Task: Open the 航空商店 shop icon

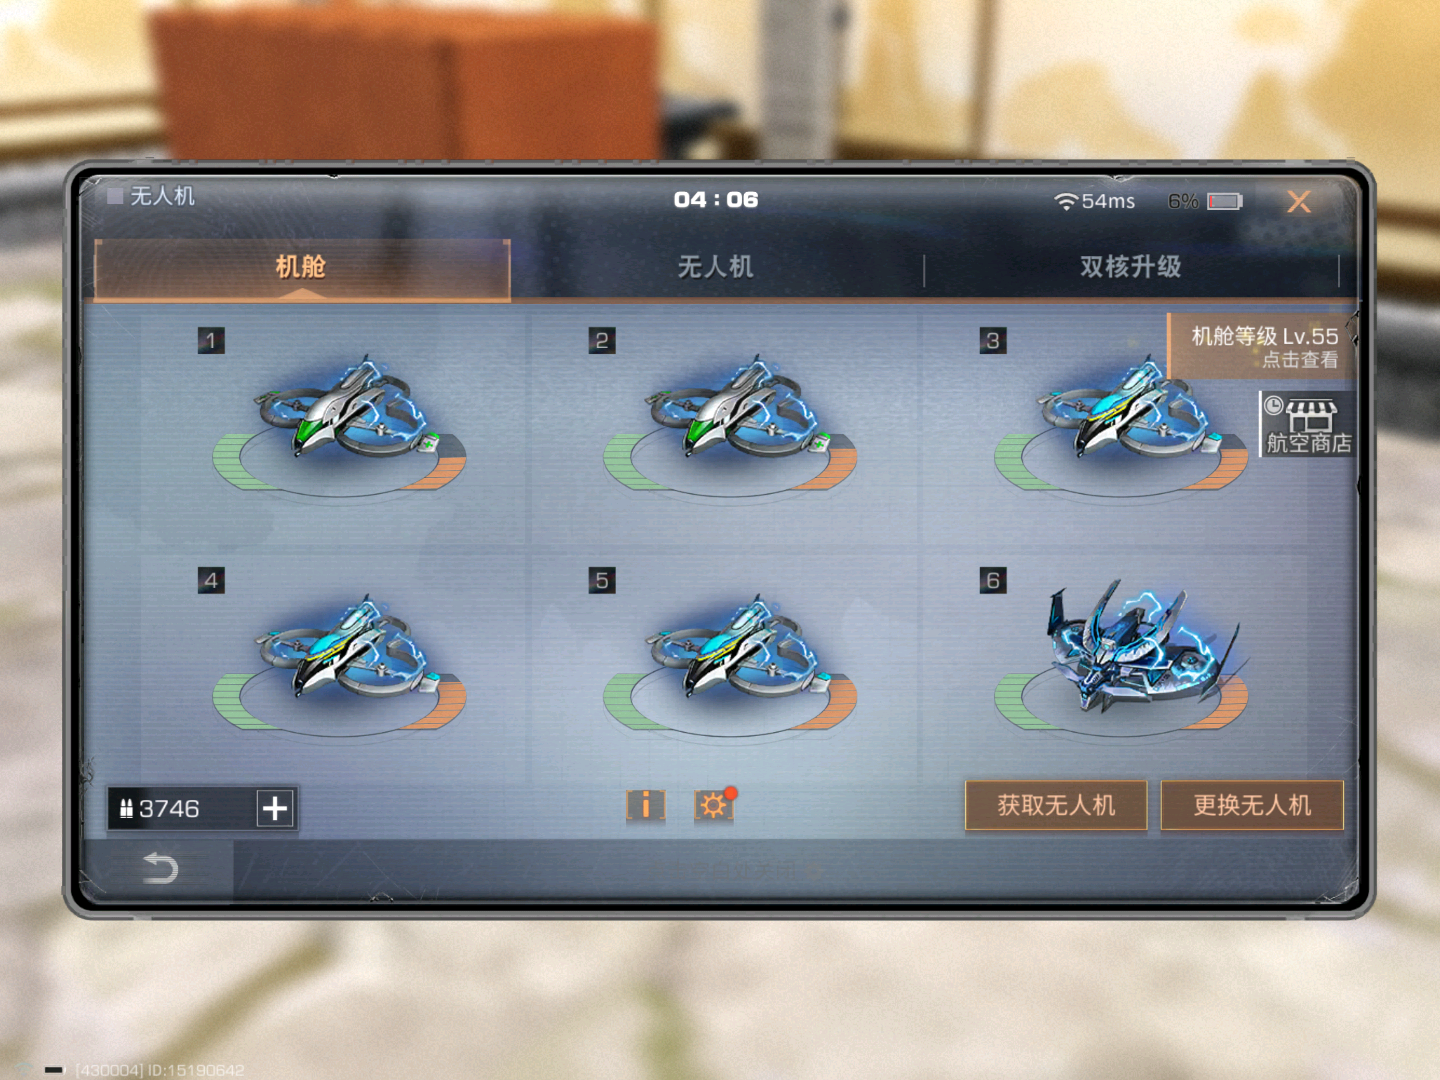Action: [x=1307, y=425]
